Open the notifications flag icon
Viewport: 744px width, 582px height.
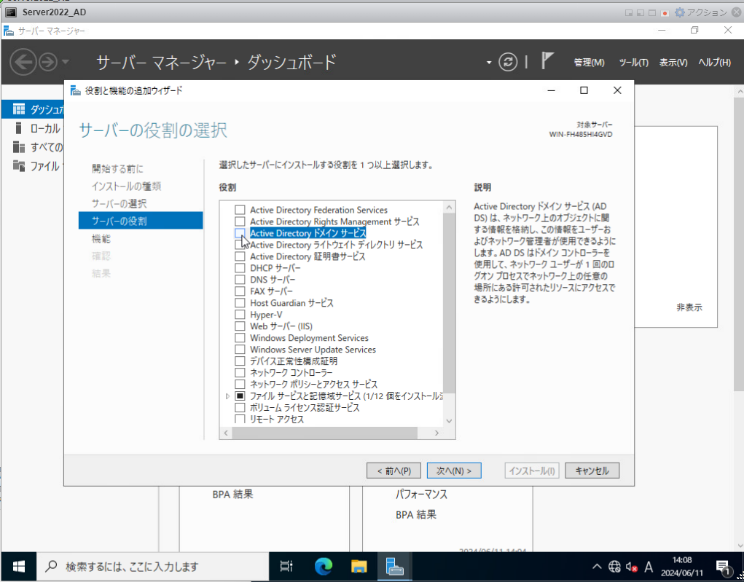pyautogui.click(x=547, y=61)
